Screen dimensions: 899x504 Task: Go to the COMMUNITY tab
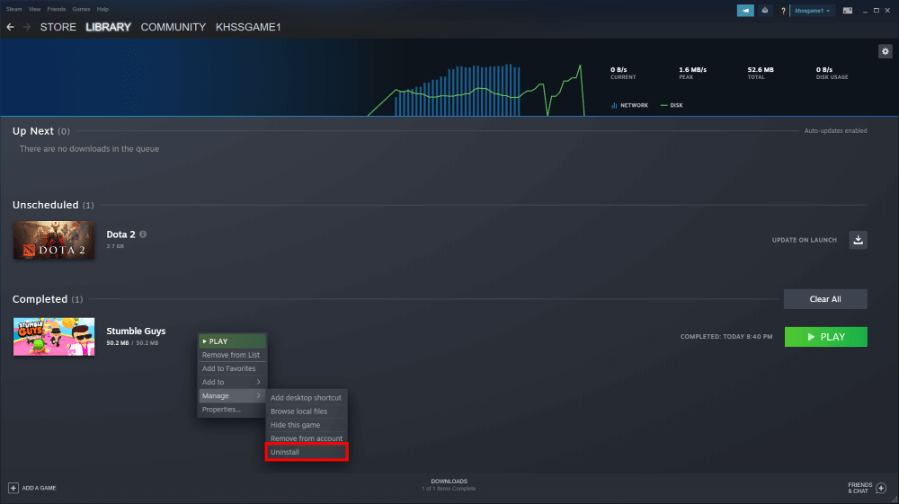[173, 27]
